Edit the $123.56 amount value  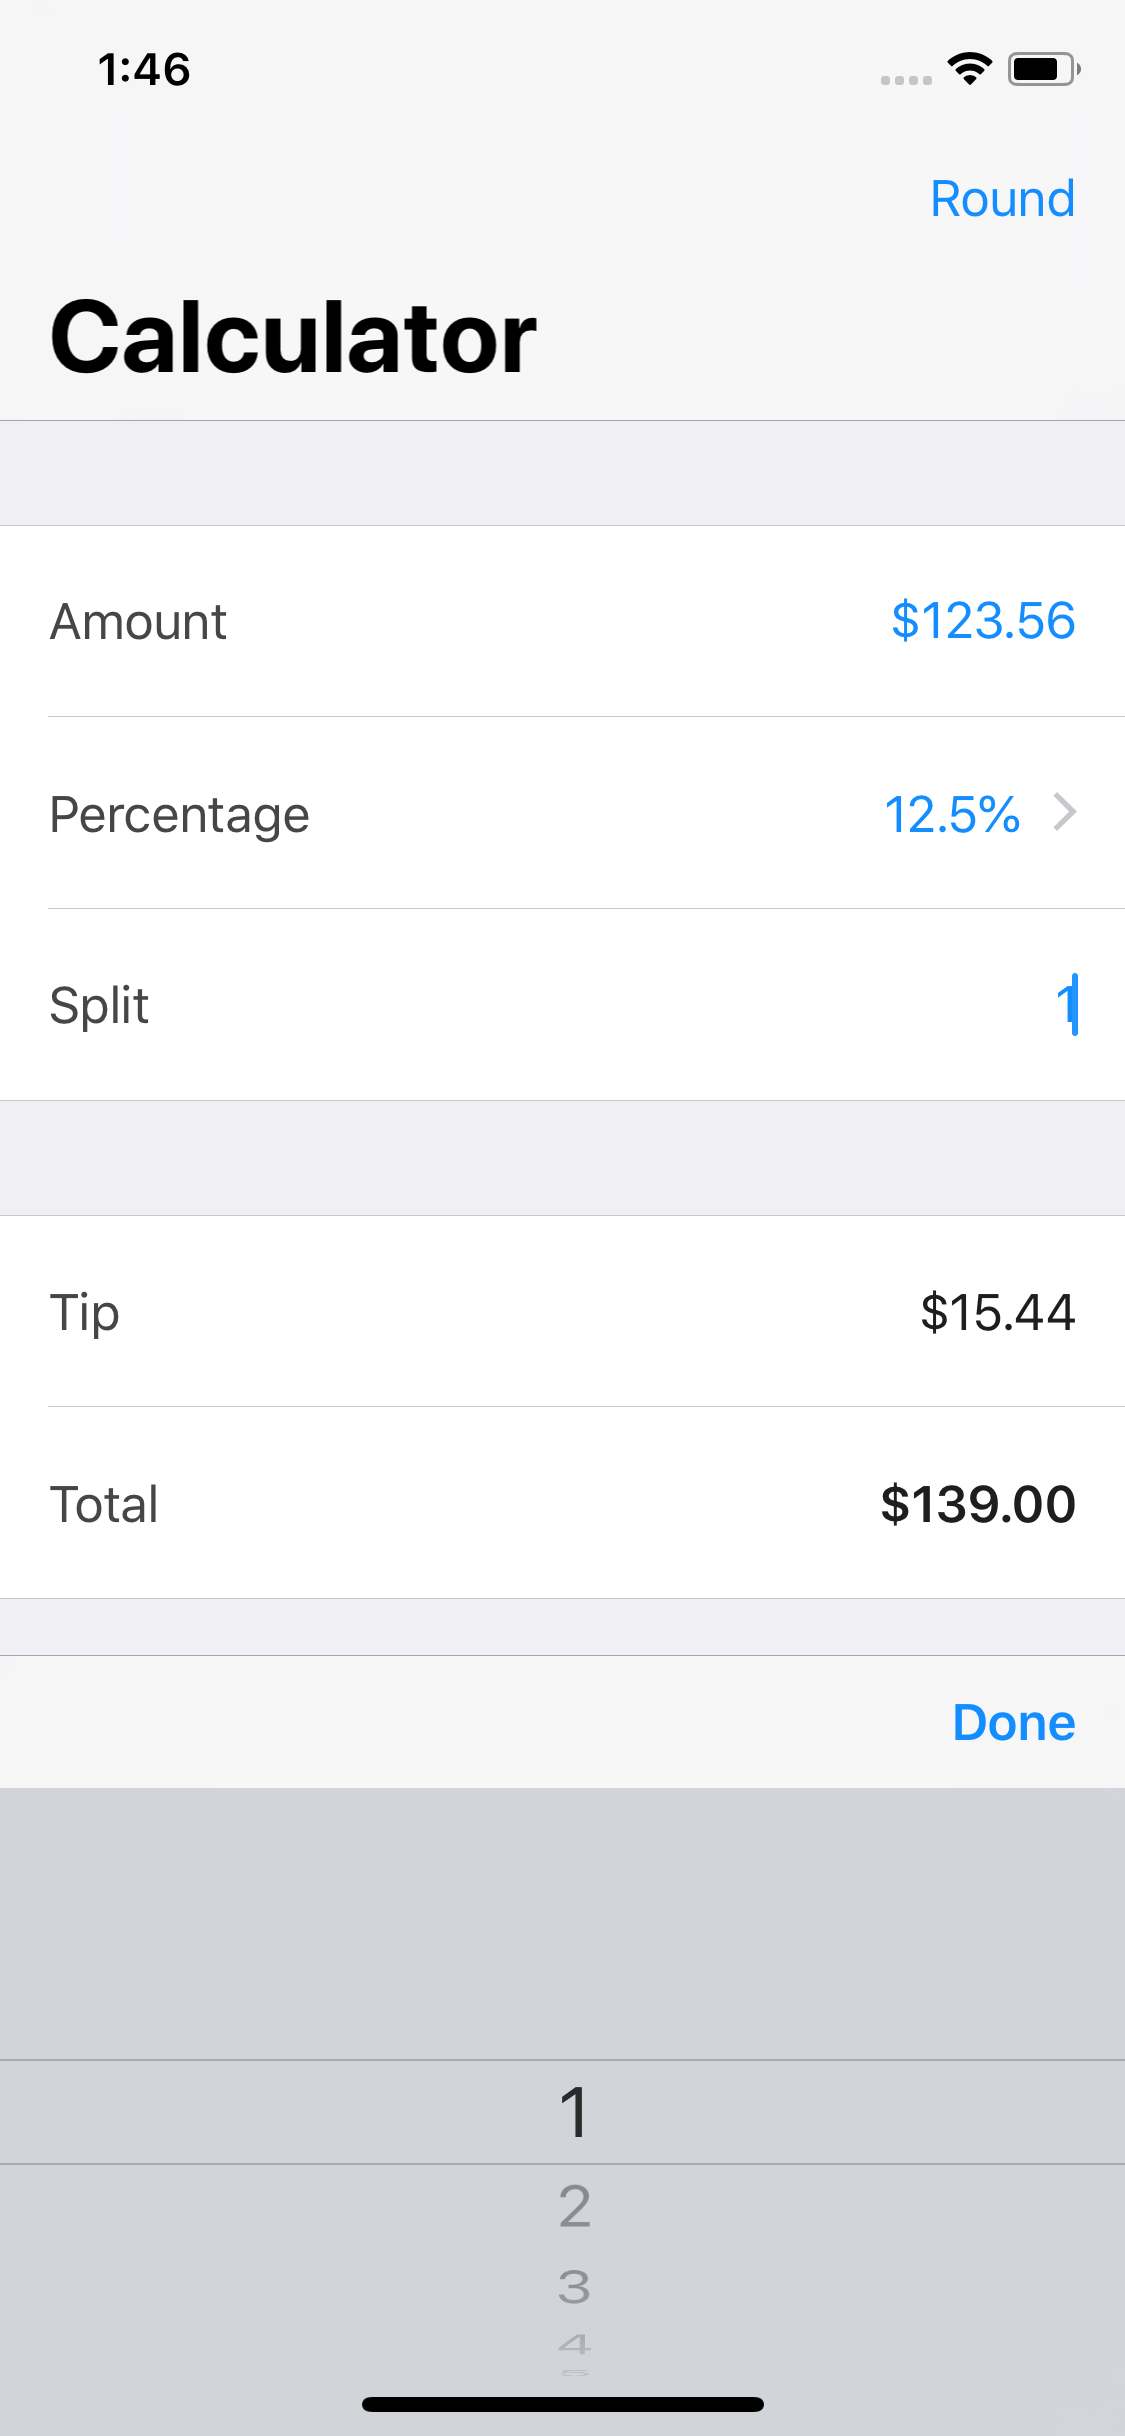tap(982, 621)
